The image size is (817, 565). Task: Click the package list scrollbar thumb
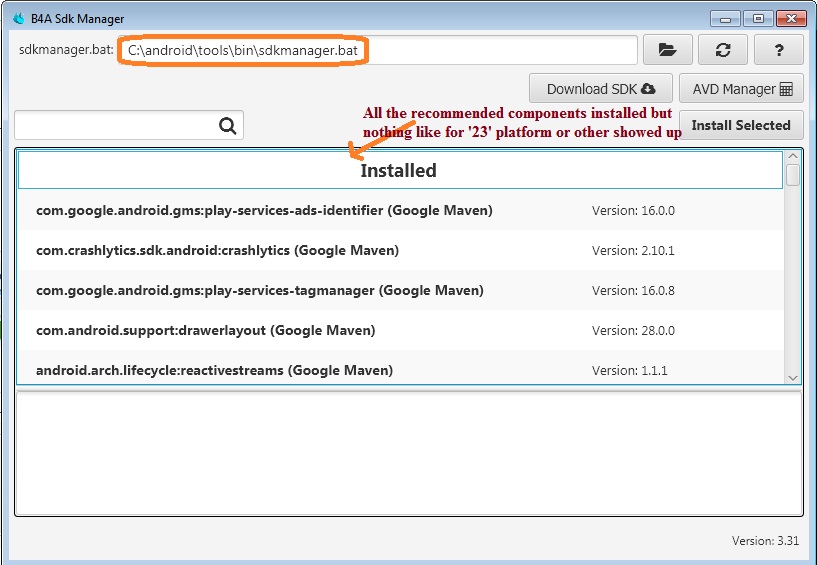(x=793, y=175)
